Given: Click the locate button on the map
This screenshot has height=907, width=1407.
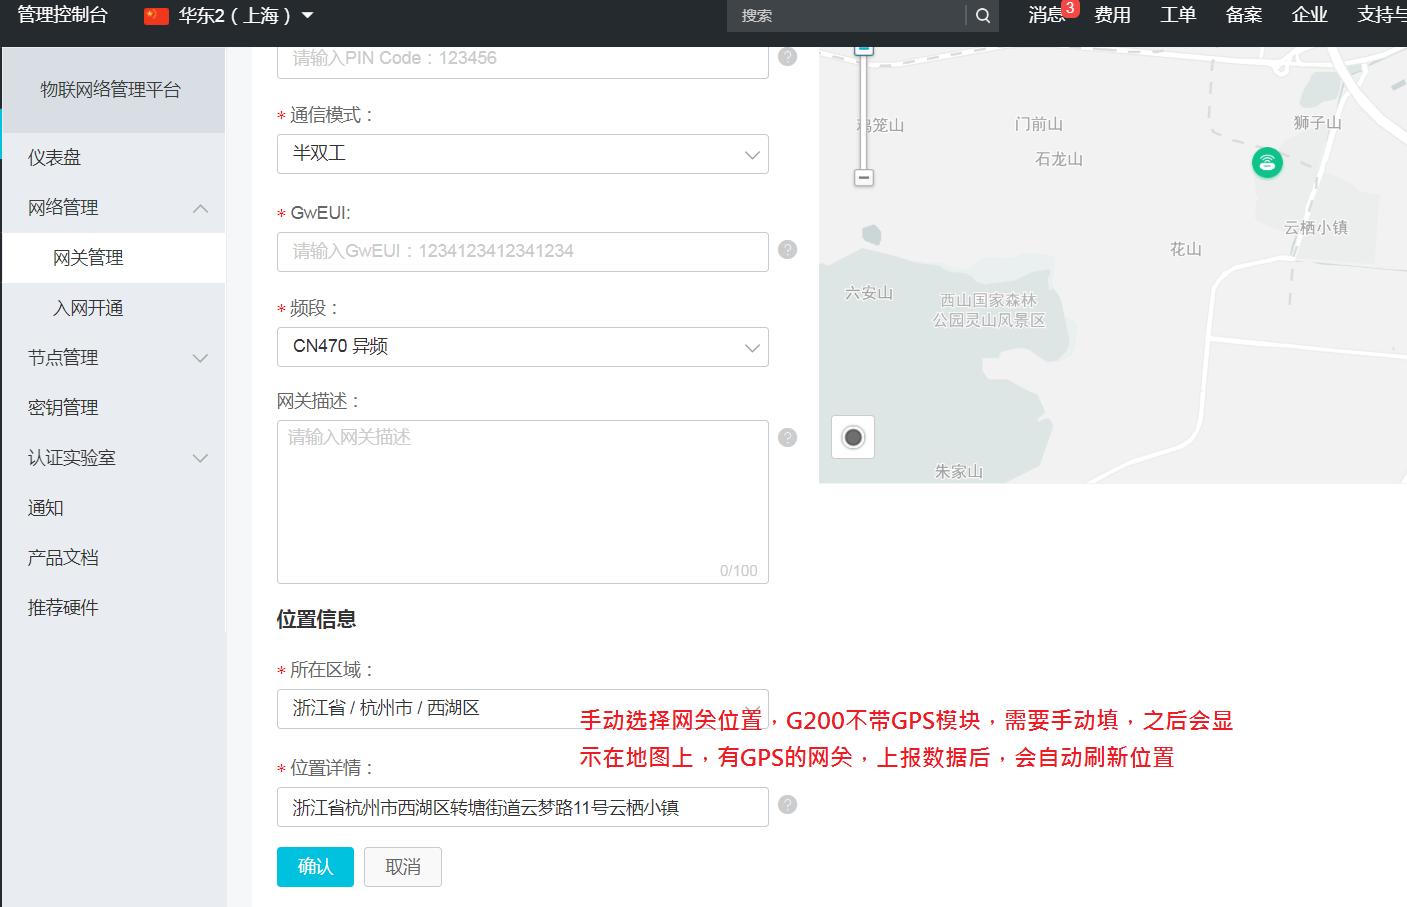Looking at the screenshot, I should 852,436.
